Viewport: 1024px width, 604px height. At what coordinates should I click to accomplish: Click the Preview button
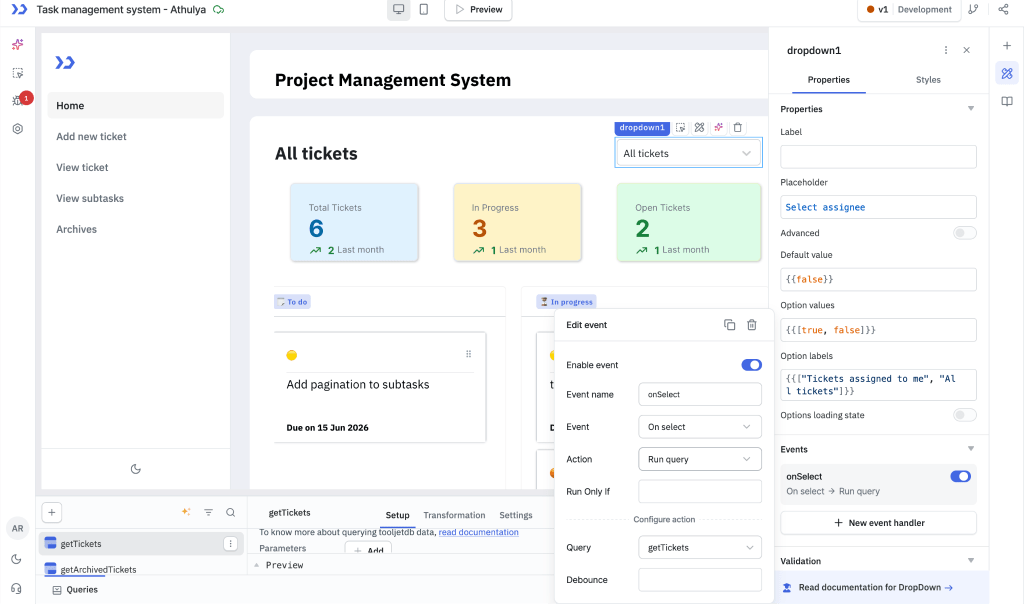pyautogui.click(x=478, y=9)
